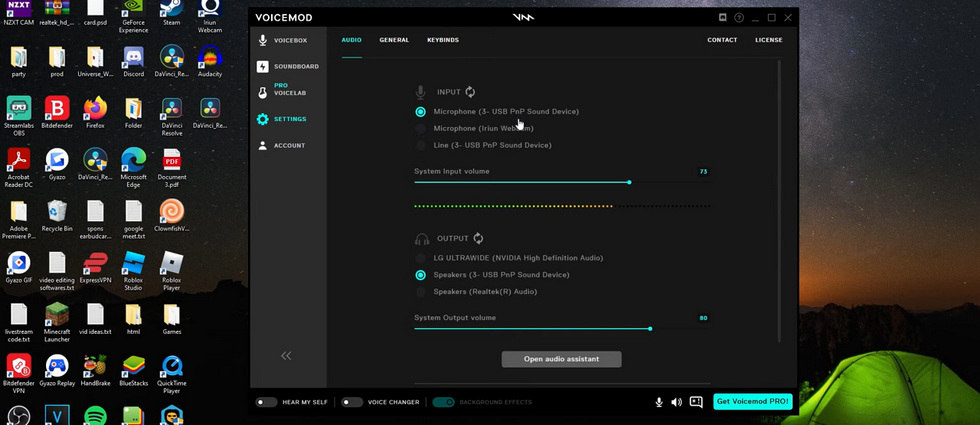Screen dimensions: 980x425
Task: Refresh the output device list
Action: click(478, 238)
